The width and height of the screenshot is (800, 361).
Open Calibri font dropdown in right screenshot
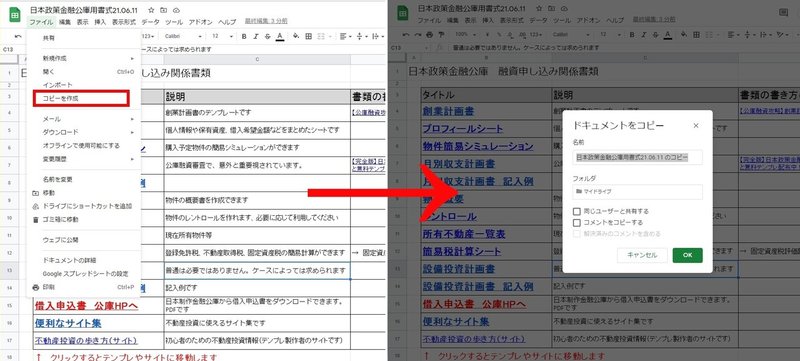pyautogui.click(x=570, y=34)
